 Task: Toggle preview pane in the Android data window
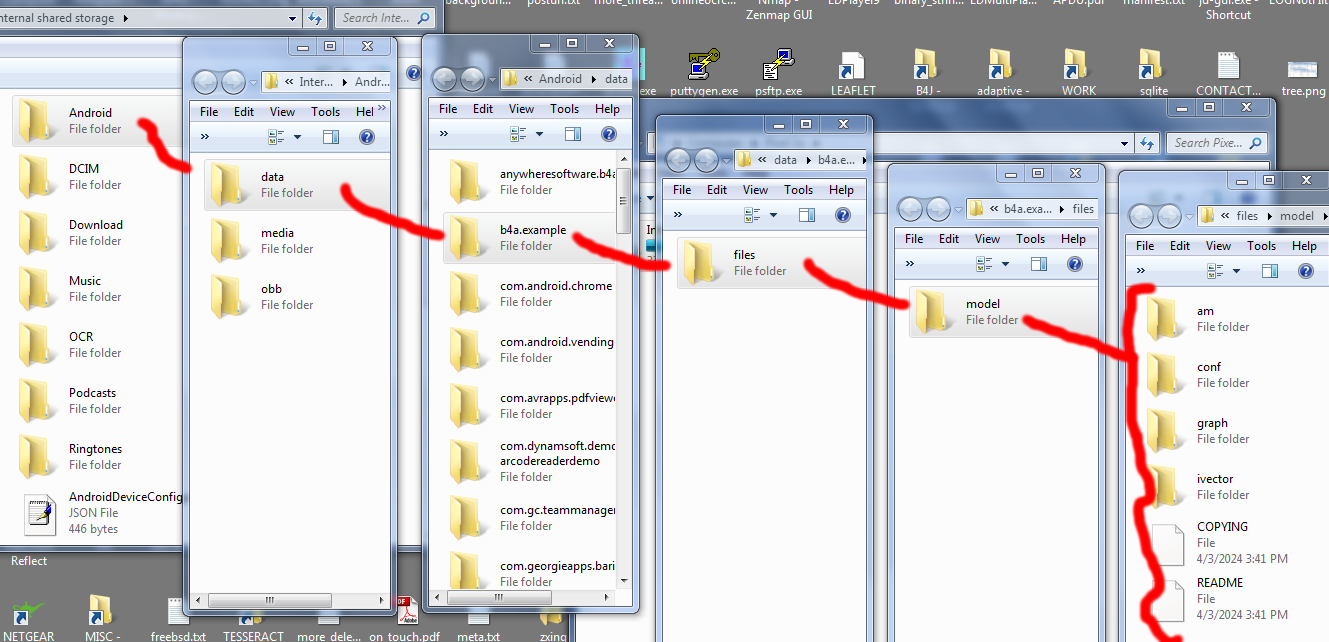point(573,134)
